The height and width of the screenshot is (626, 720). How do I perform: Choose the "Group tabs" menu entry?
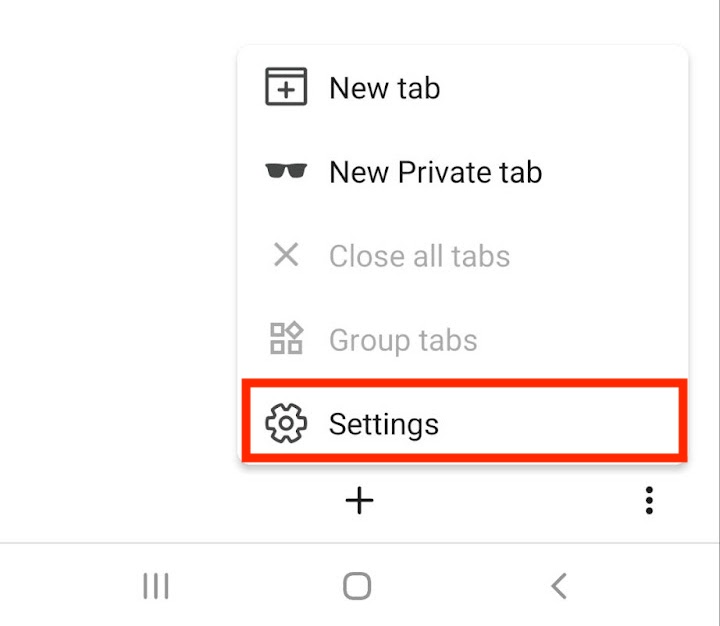tap(463, 339)
